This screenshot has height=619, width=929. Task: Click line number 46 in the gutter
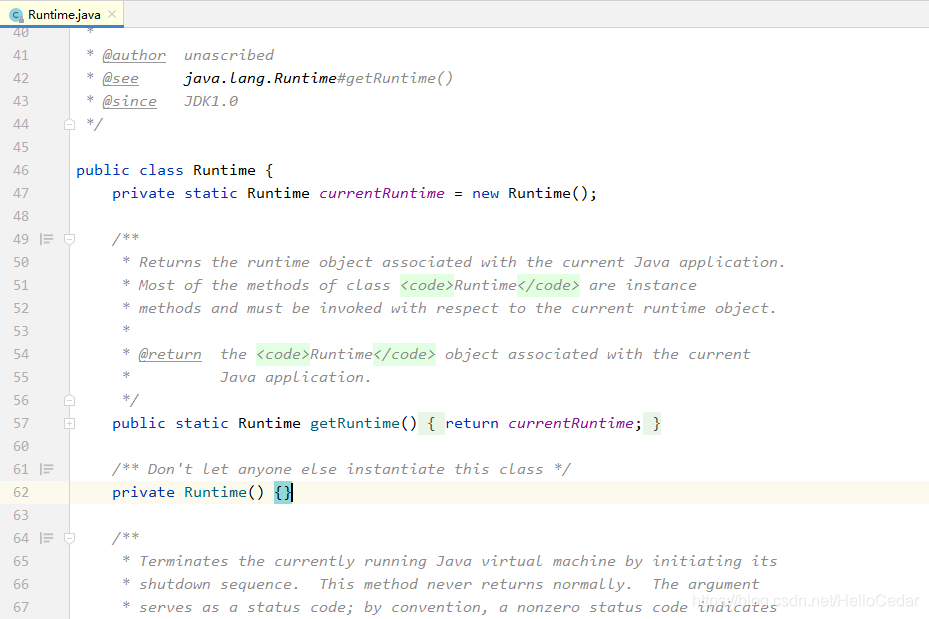coord(21,171)
